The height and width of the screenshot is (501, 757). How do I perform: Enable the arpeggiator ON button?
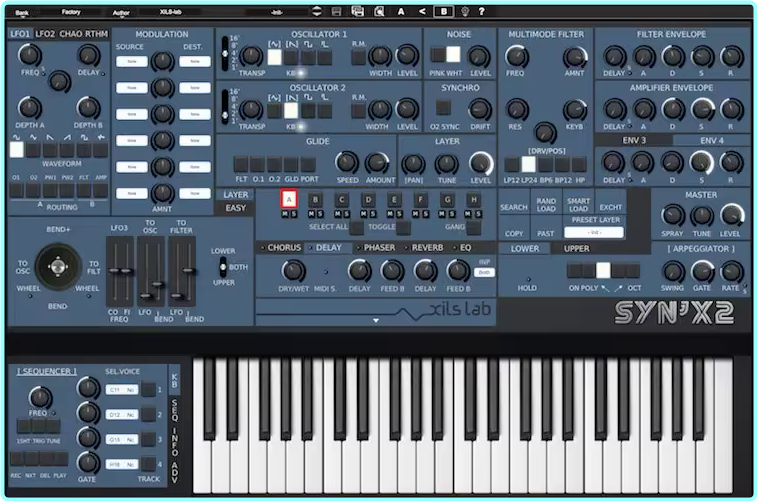click(x=574, y=271)
